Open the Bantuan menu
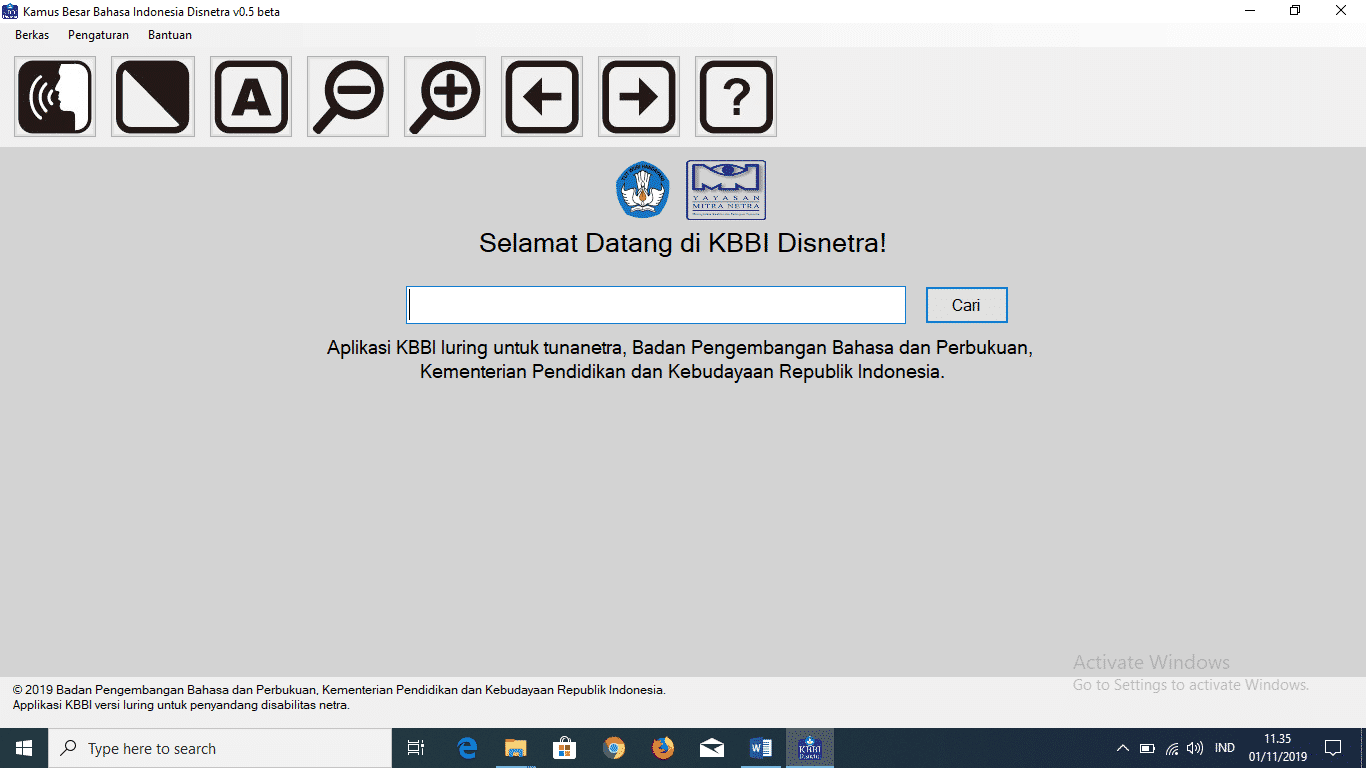 [x=170, y=35]
